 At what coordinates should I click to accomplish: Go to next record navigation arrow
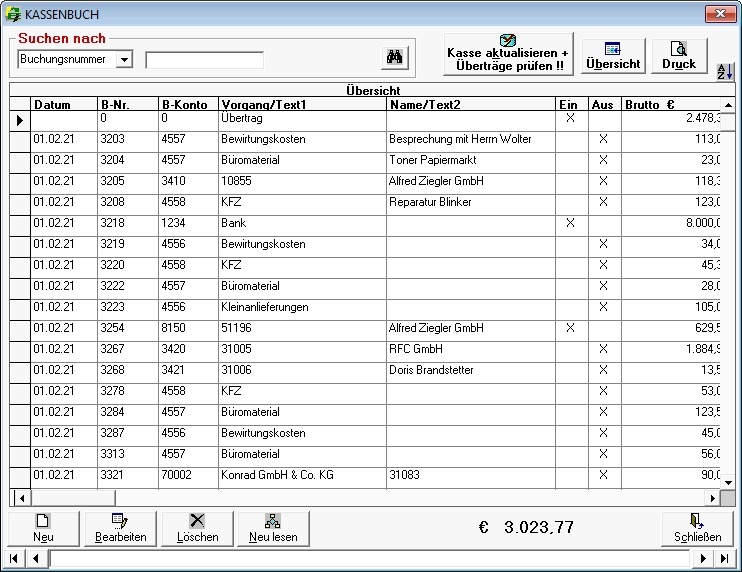point(703,558)
